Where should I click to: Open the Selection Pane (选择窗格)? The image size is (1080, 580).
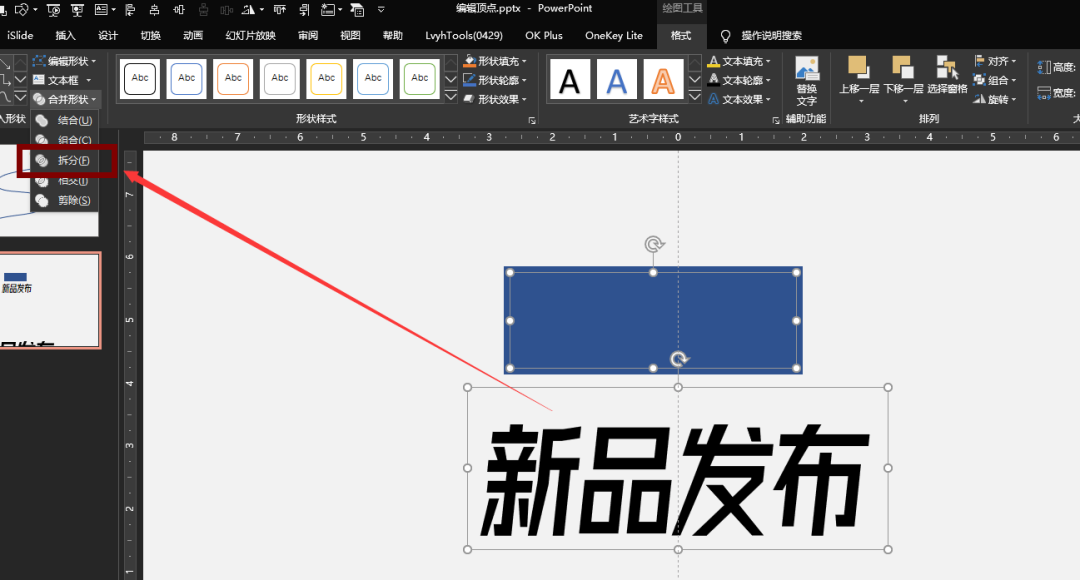947,75
